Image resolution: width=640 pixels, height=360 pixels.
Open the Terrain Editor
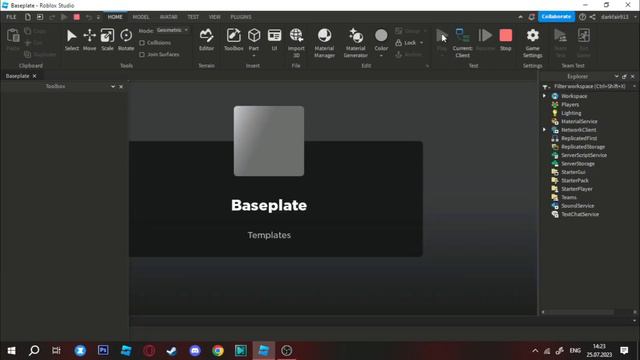pyautogui.click(x=206, y=40)
